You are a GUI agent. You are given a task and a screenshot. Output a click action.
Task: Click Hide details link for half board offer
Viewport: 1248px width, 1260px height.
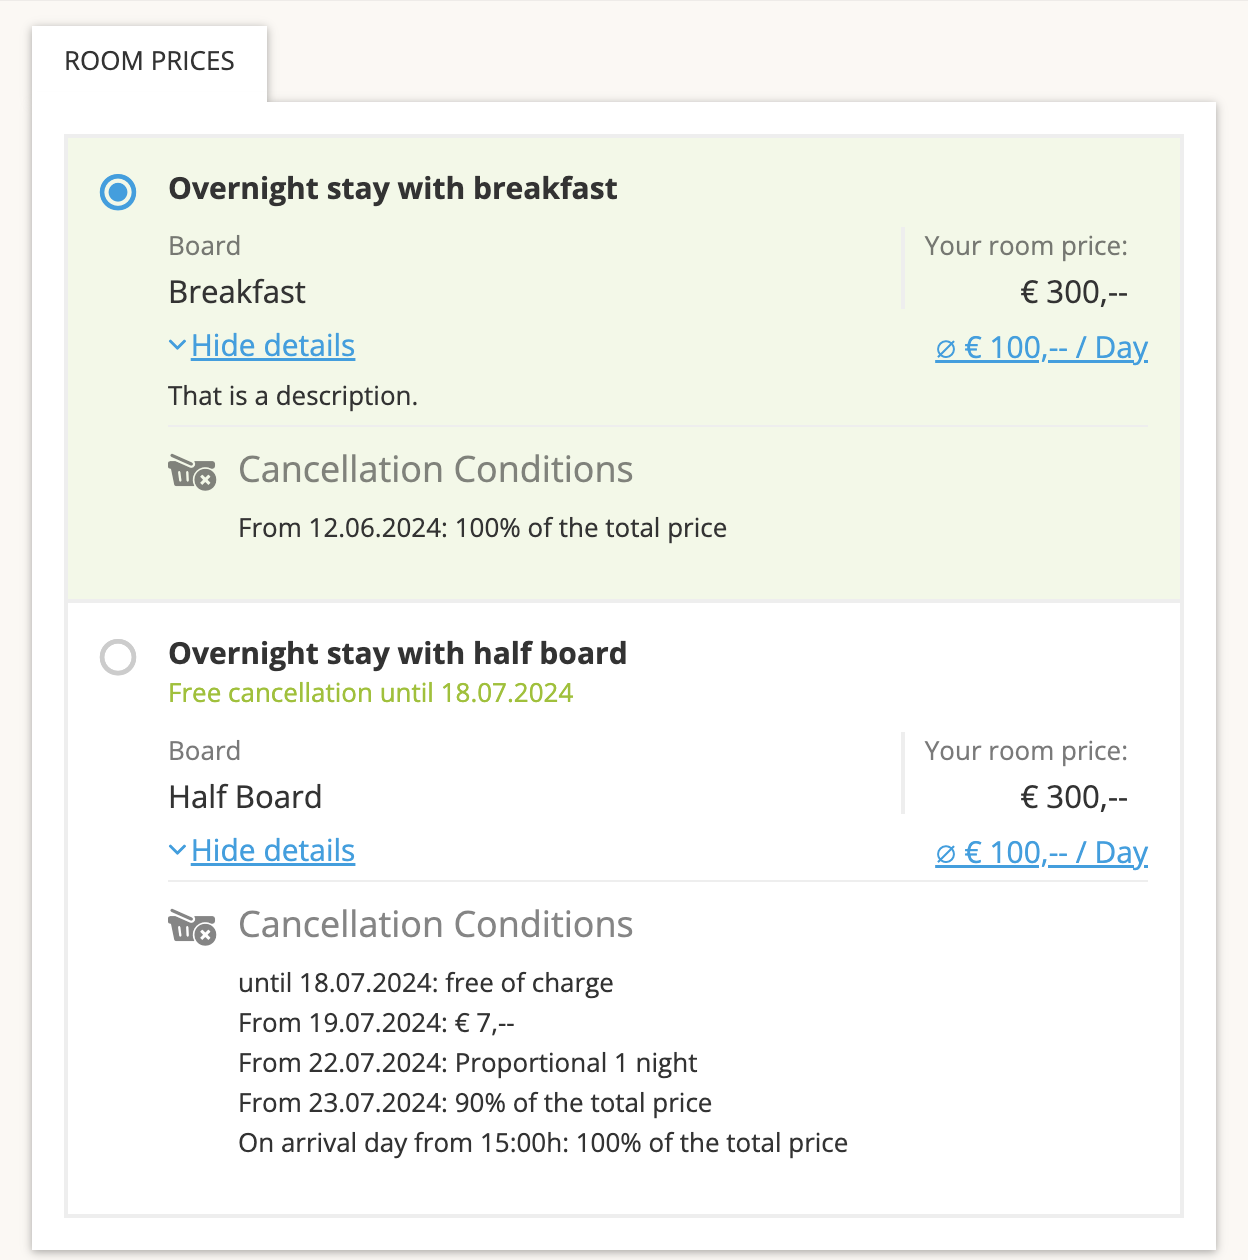273,851
